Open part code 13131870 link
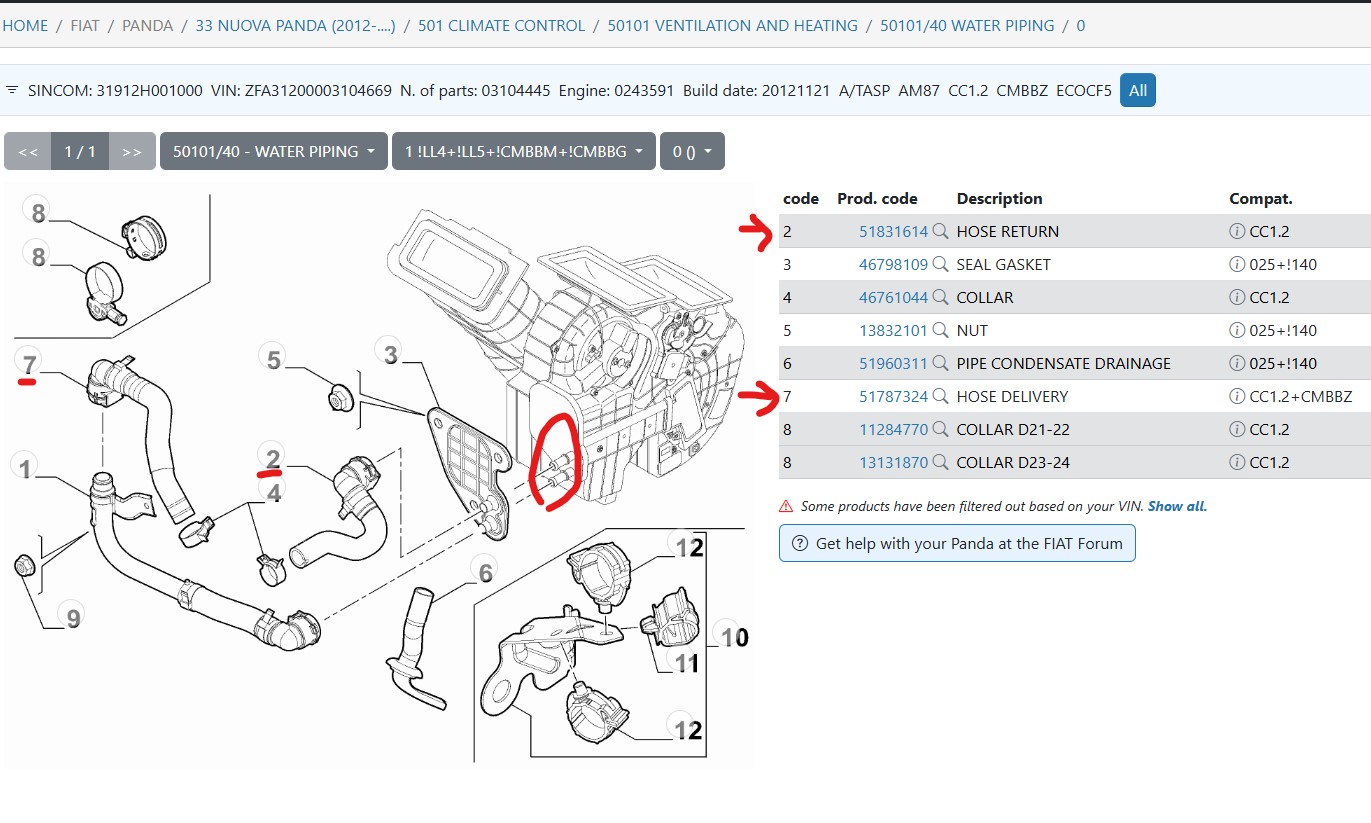Viewport: 1371px width, 823px height. (894, 462)
